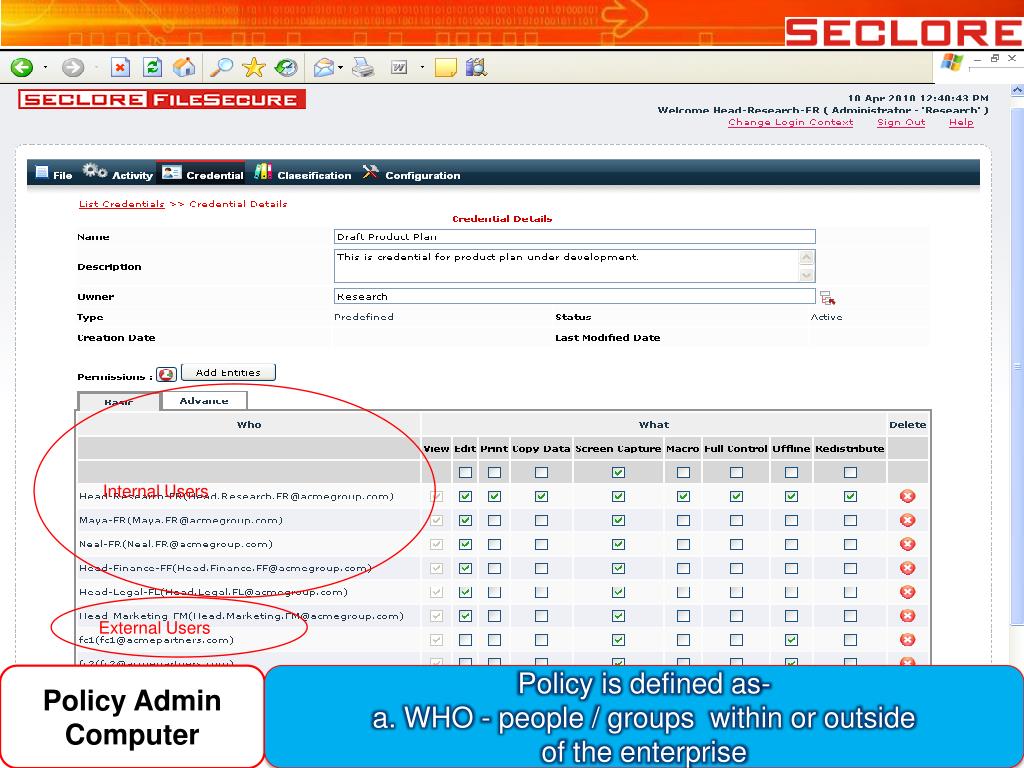Image resolution: width=1024 pixels, height=768 pixels.
Task: Delete Head-Legal-FL permission row
Action: click(907, 592)
